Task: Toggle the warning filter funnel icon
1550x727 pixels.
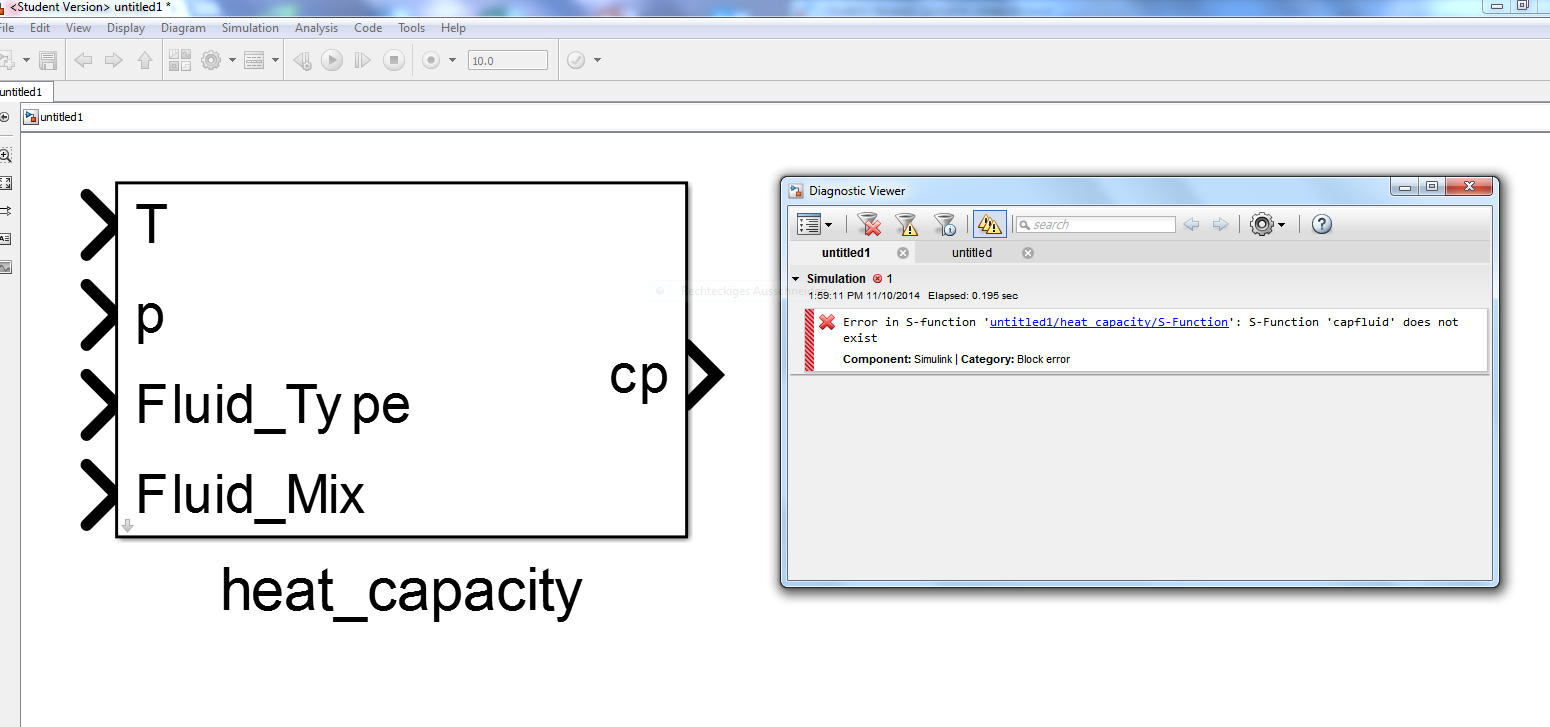Action: pyautogui.click(x=906, y=224)
